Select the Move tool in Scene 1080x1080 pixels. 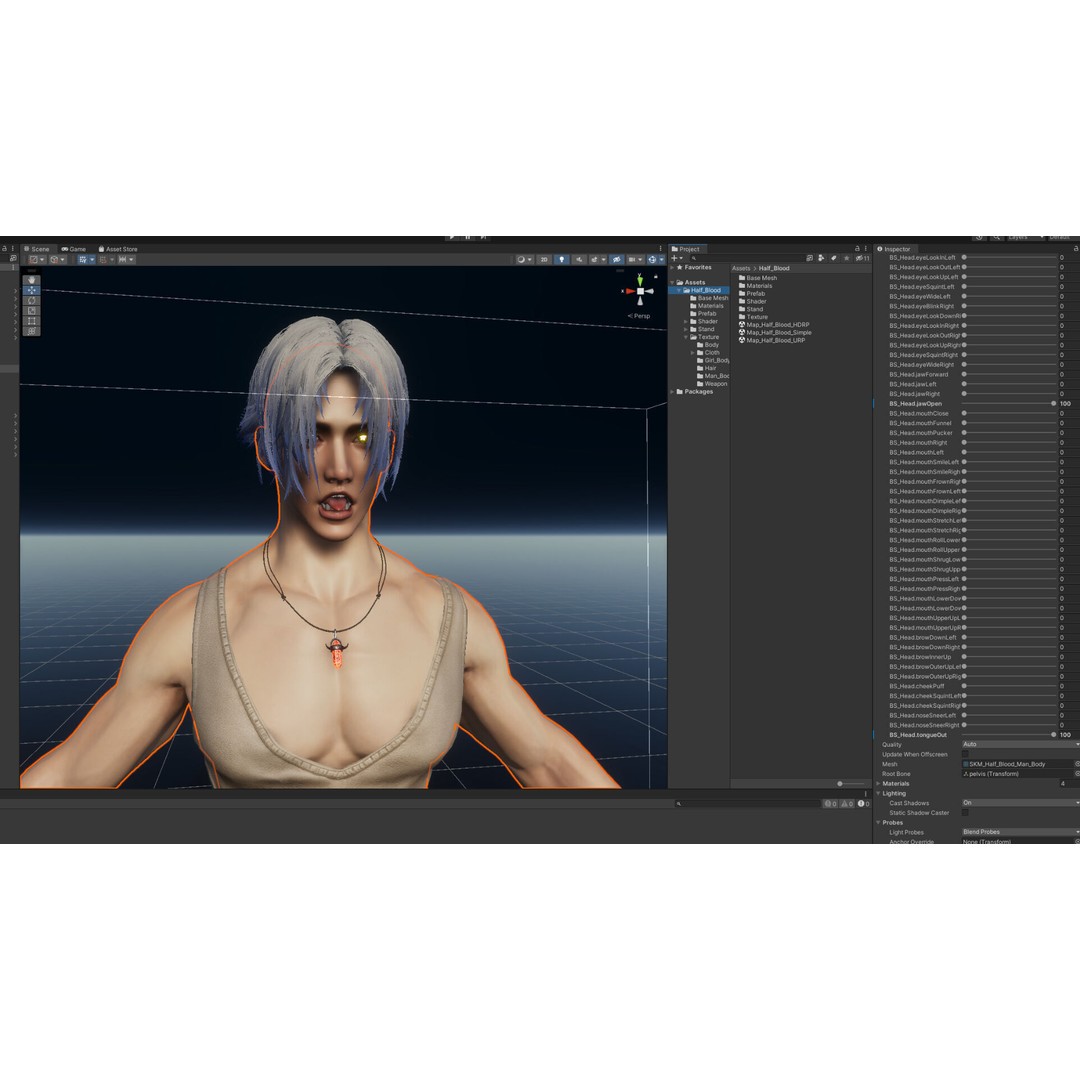pos(32,291)
